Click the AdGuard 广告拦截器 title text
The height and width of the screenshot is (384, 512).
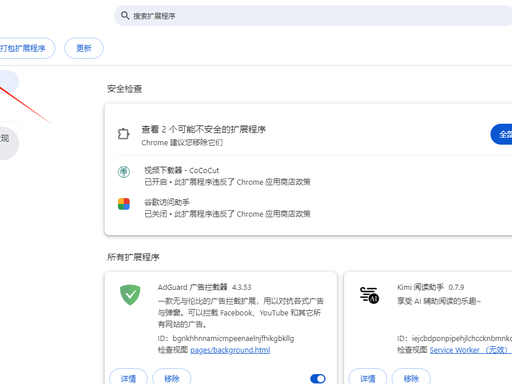pos(192,287)
